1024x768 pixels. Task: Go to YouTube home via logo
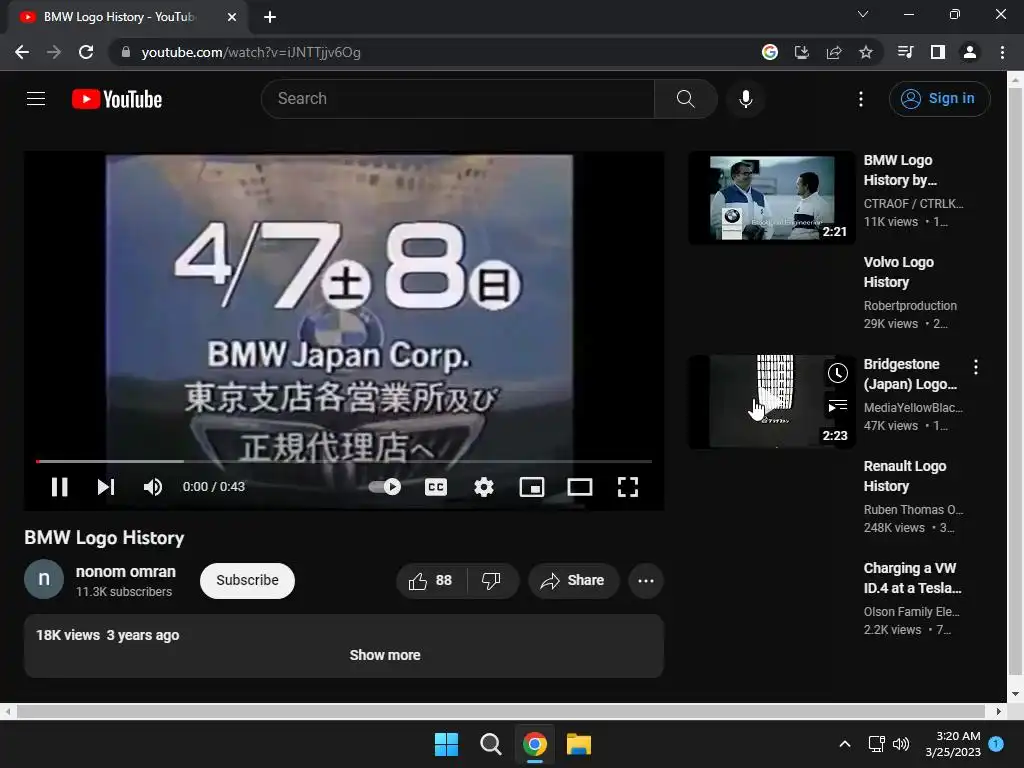[117, 99]
